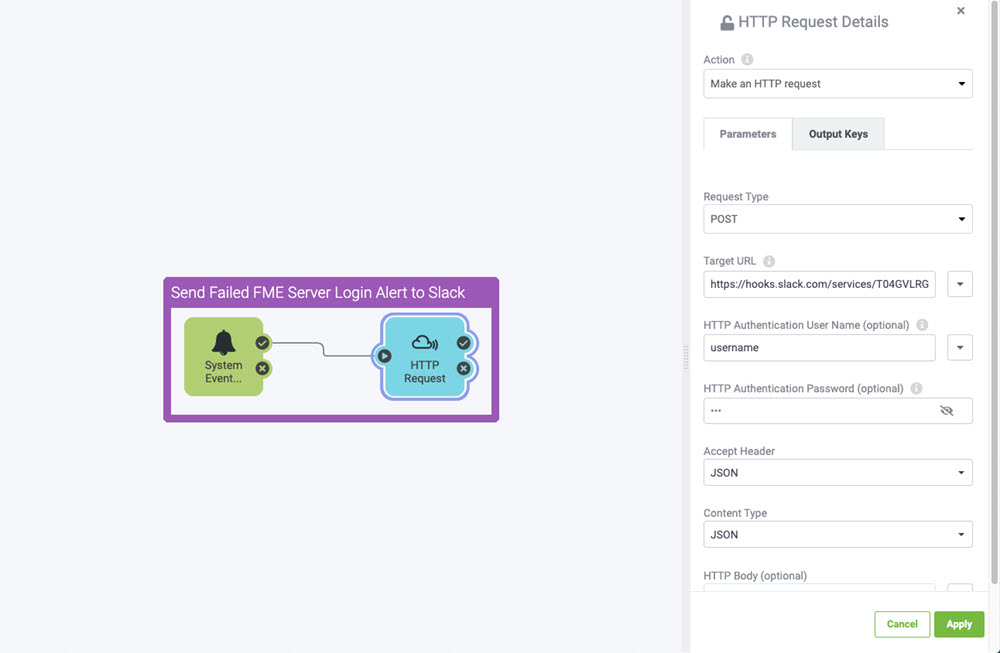Click the HTTP Authentication User Name field
Viewport: 1000px width, 653px height.
pos(820,348)
